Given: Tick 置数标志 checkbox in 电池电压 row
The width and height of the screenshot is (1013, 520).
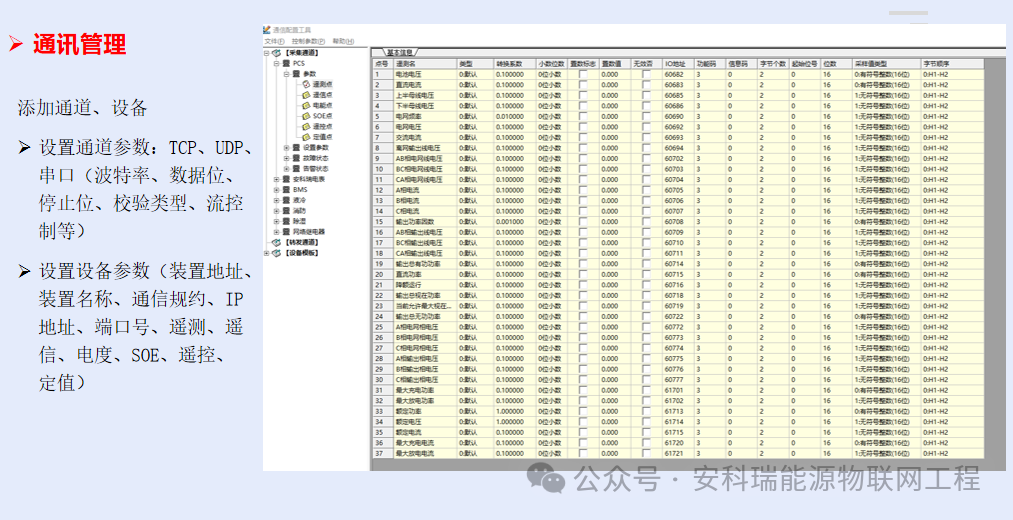Looking at the screenshot, I should (x=583, y=74).
